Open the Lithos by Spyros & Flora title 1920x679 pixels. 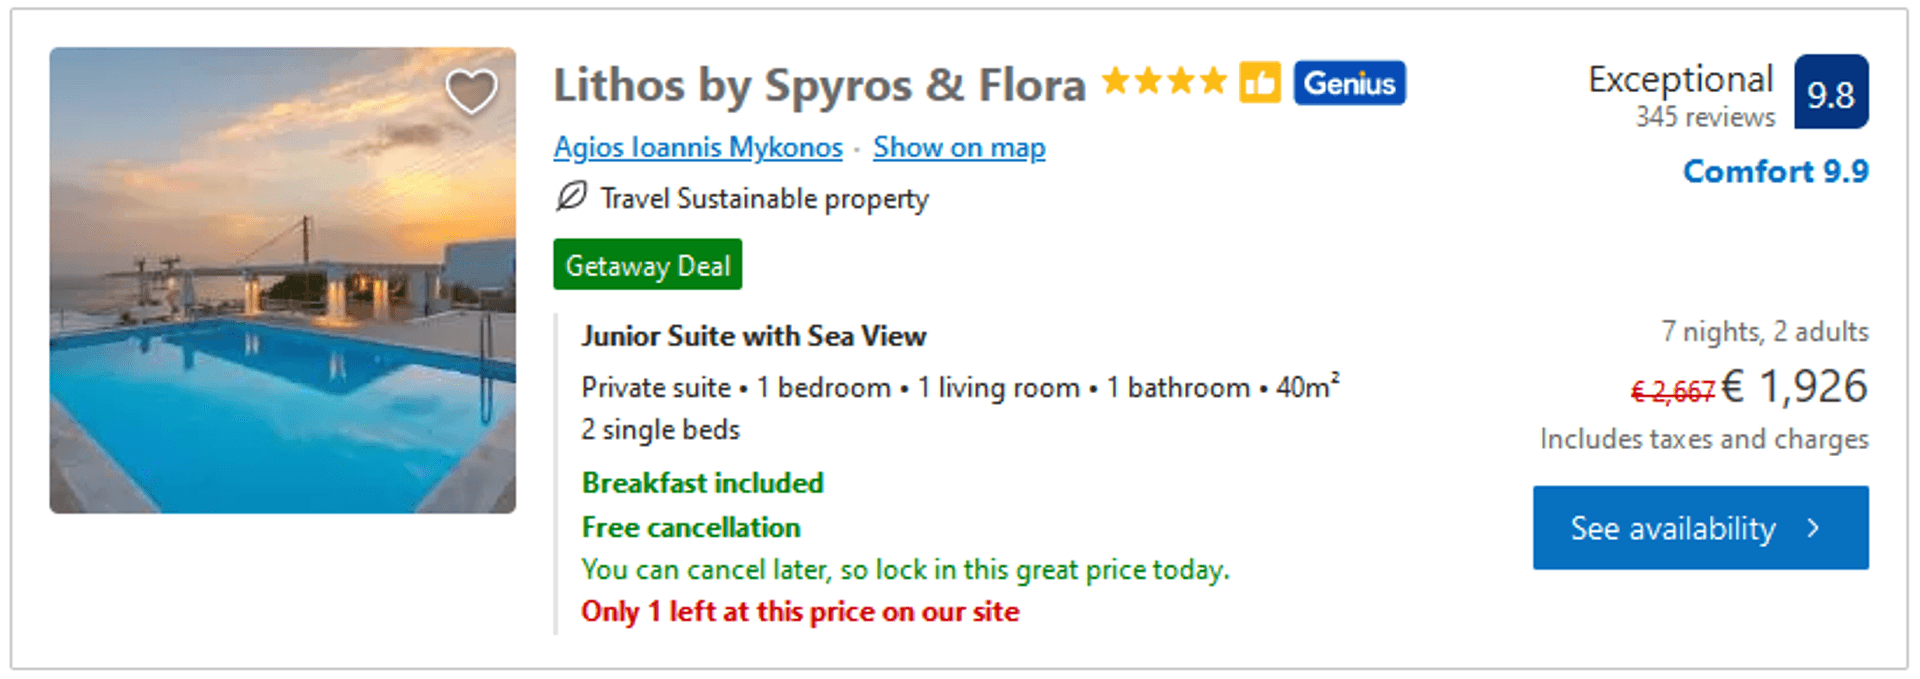pos(819,85)
